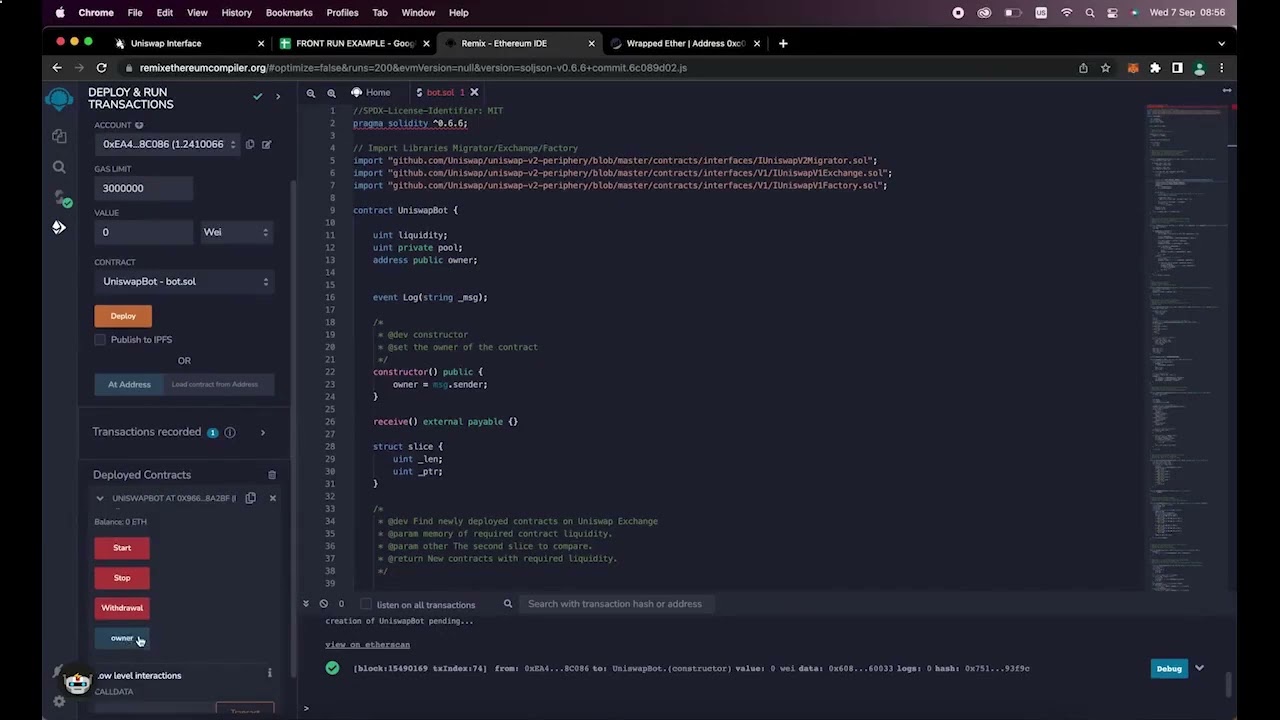
Task: Click Transactions recorded info icon
Action: 230,432
